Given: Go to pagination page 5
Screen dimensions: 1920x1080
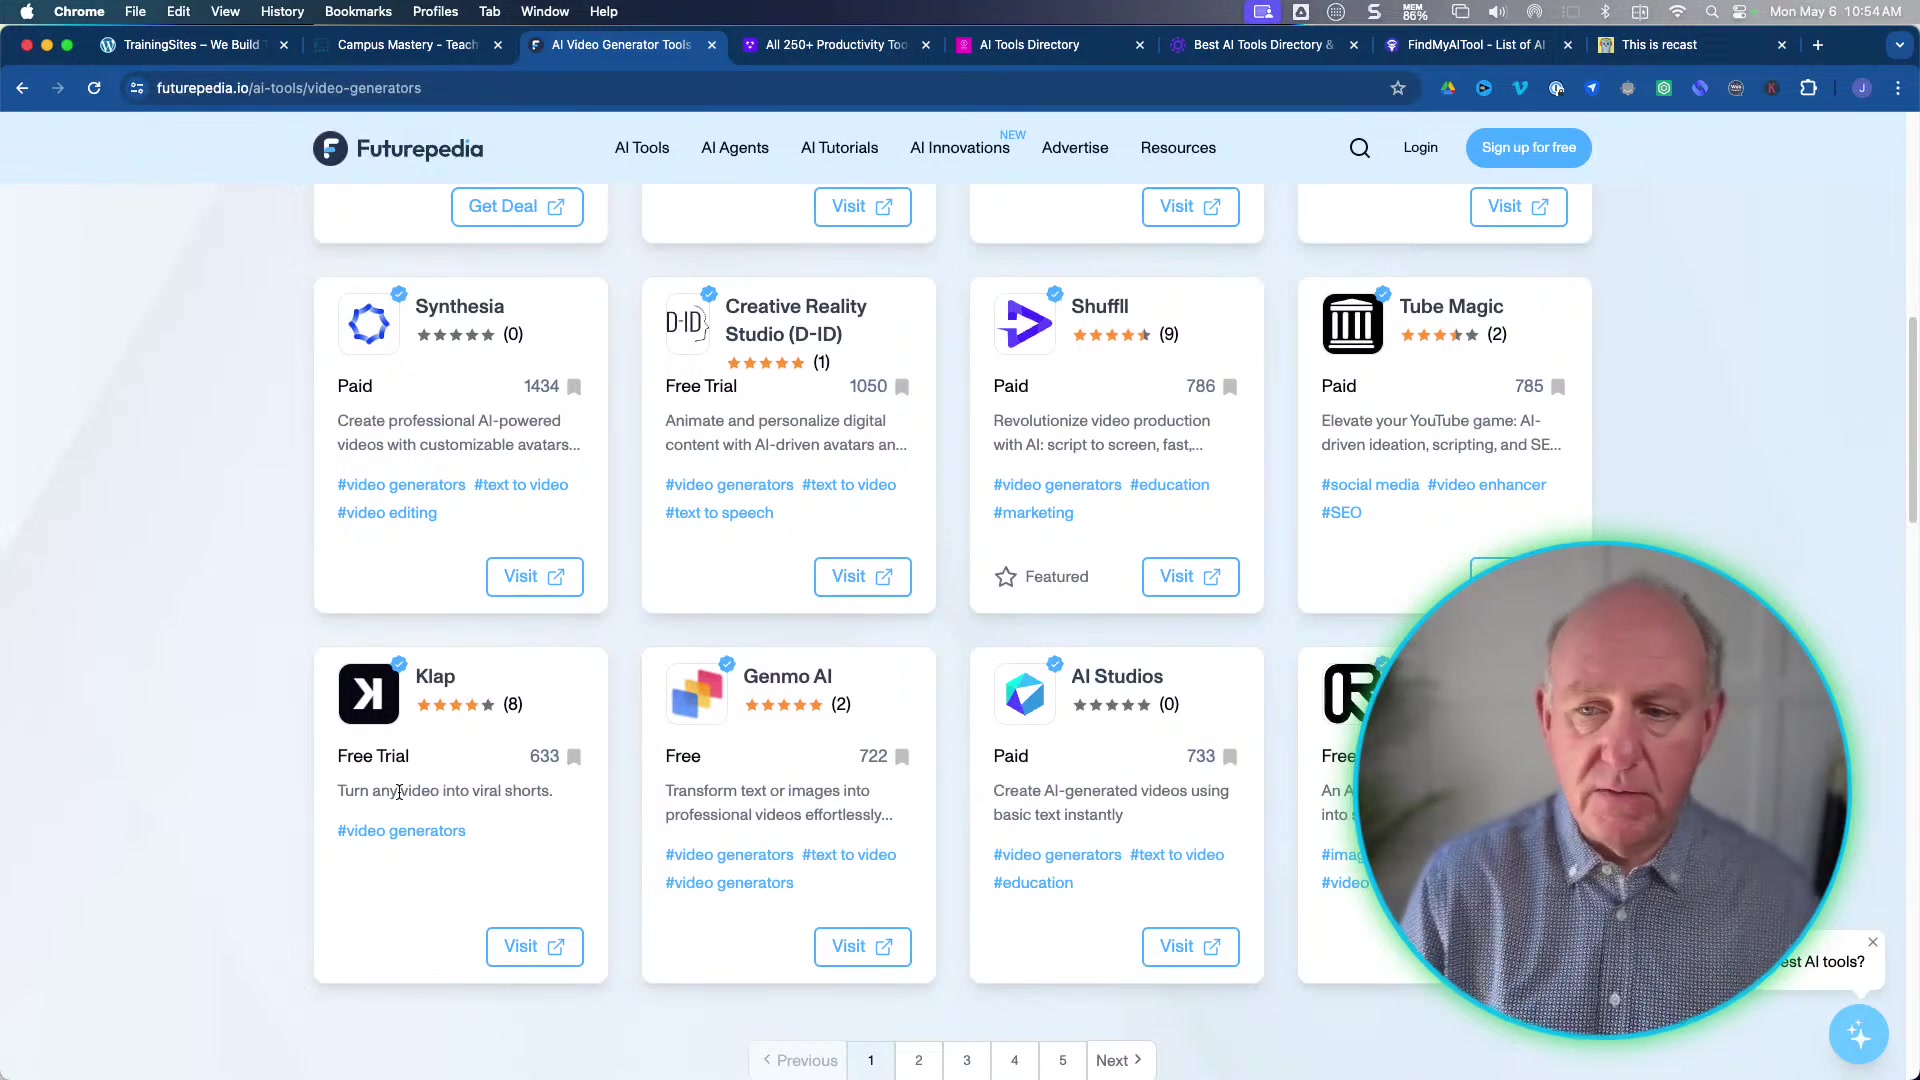Looking at the screenshot, I should tap(1063, 1060).
